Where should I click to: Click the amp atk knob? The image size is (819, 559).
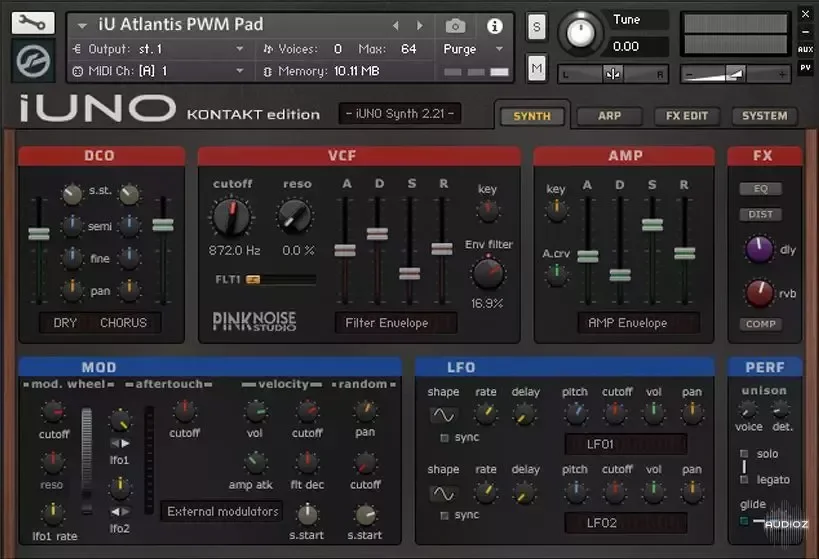point(255,462)
